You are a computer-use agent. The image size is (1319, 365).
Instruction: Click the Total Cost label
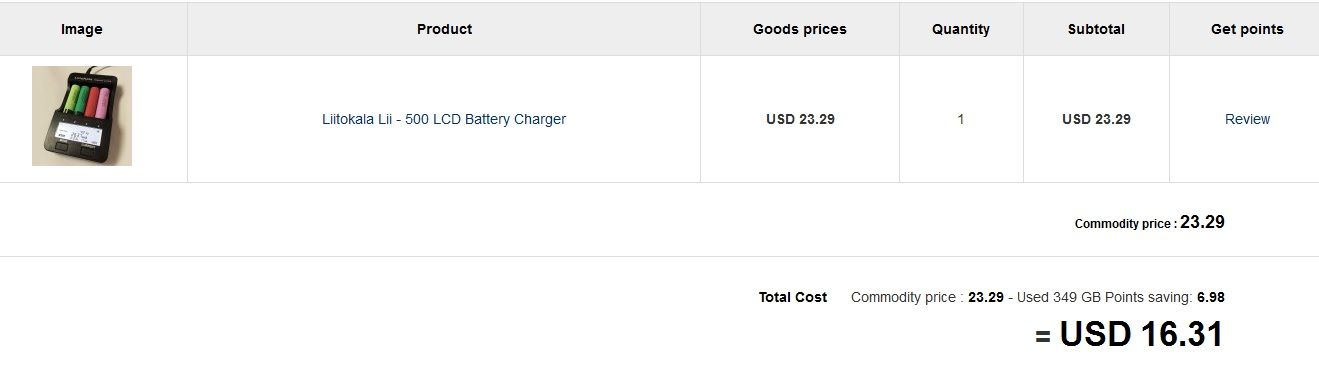(x=793, y=297)
